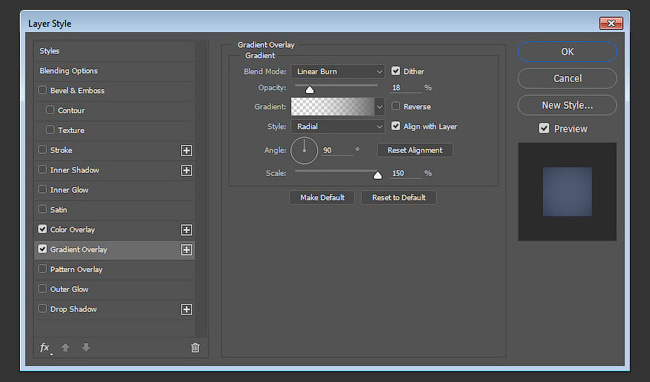This screenshot has width=650, height=382.
Task: Enable the Bevel & Emboss checkbox
Action: pos(42,90)
